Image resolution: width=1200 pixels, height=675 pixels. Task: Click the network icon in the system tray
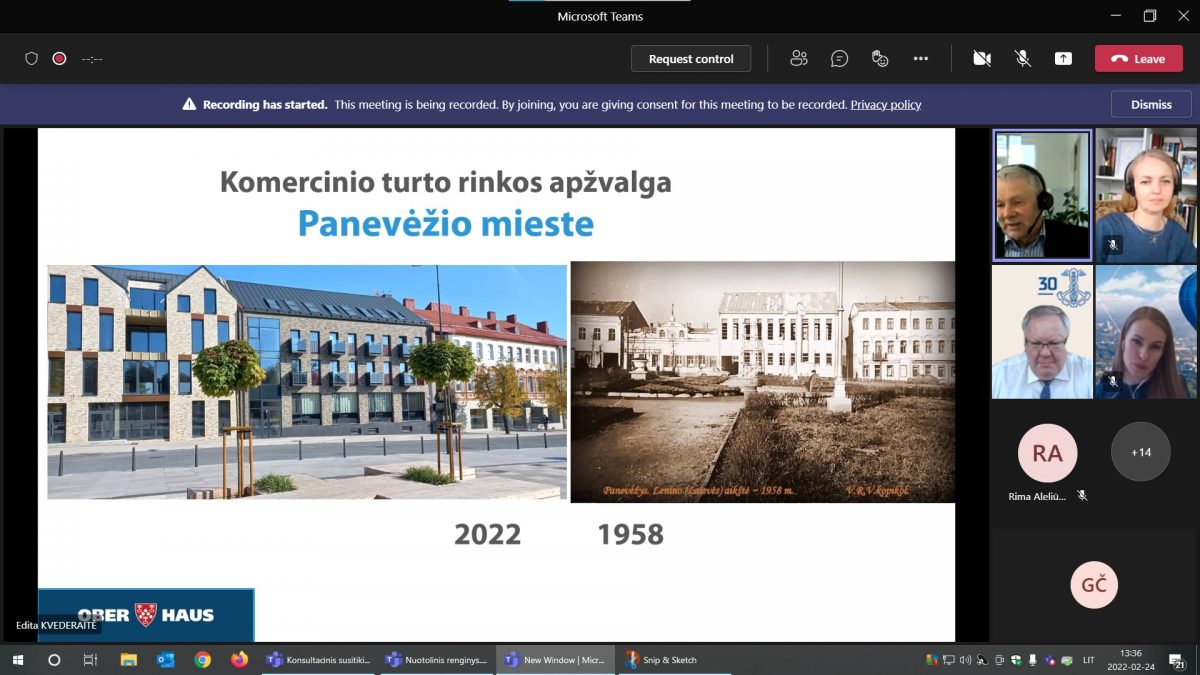[x=949, y=660]
